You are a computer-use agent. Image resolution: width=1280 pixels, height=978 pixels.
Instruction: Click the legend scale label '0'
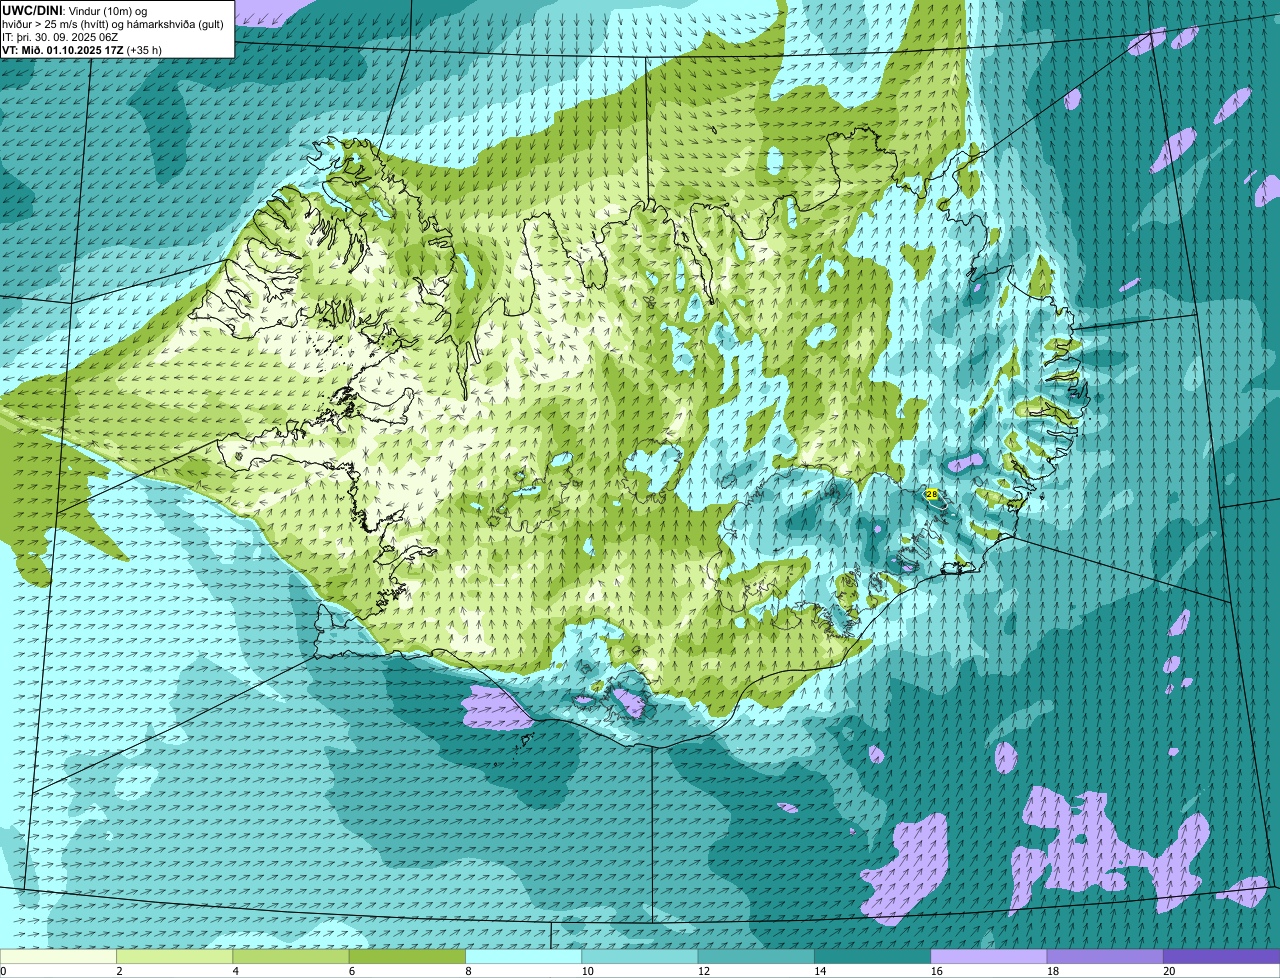click(x=3, y=971)
